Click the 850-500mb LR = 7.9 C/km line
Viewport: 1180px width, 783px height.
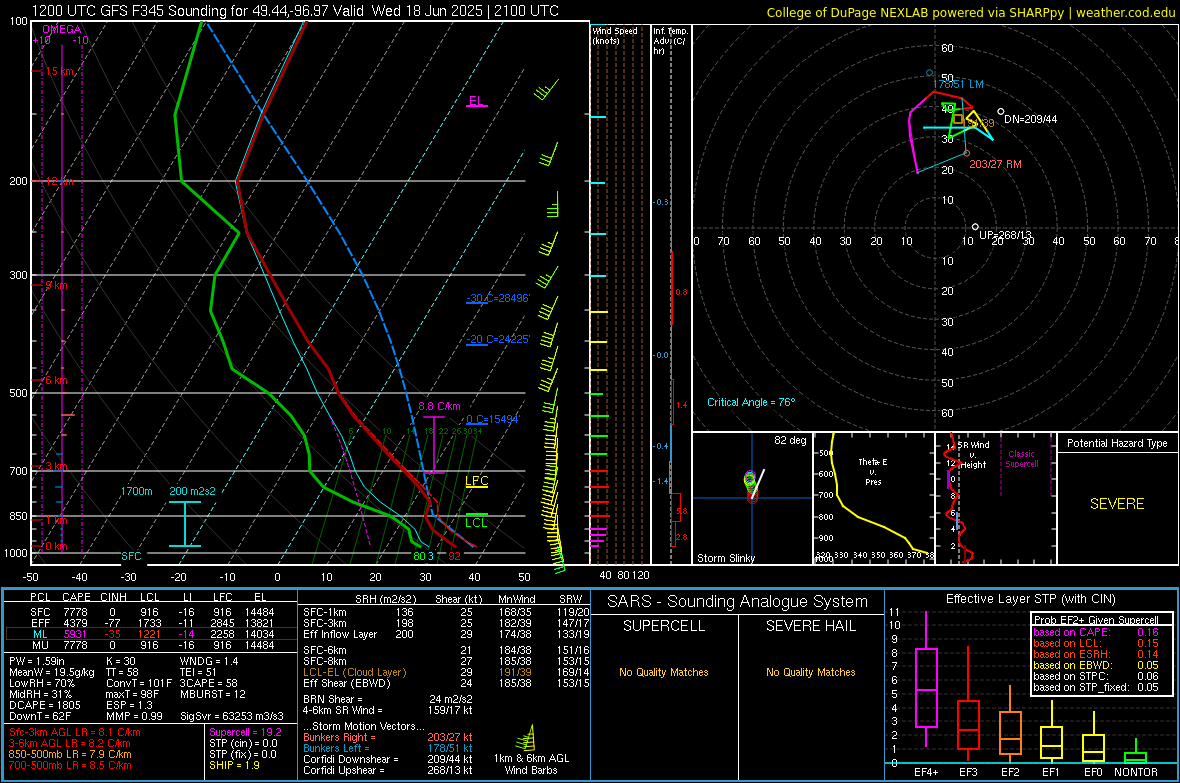70,754
